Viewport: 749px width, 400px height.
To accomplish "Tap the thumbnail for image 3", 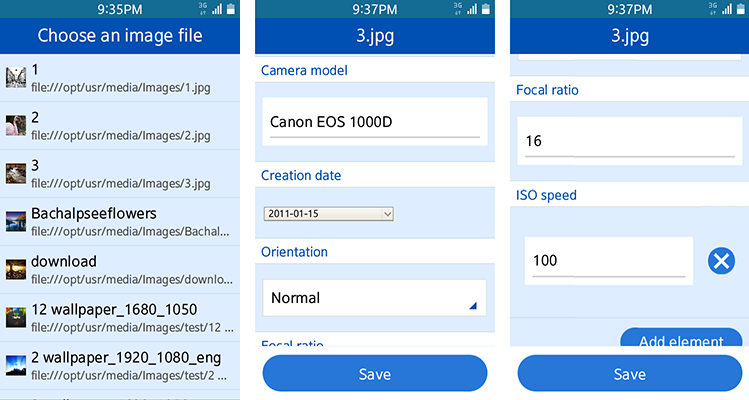I will point(15,173).
